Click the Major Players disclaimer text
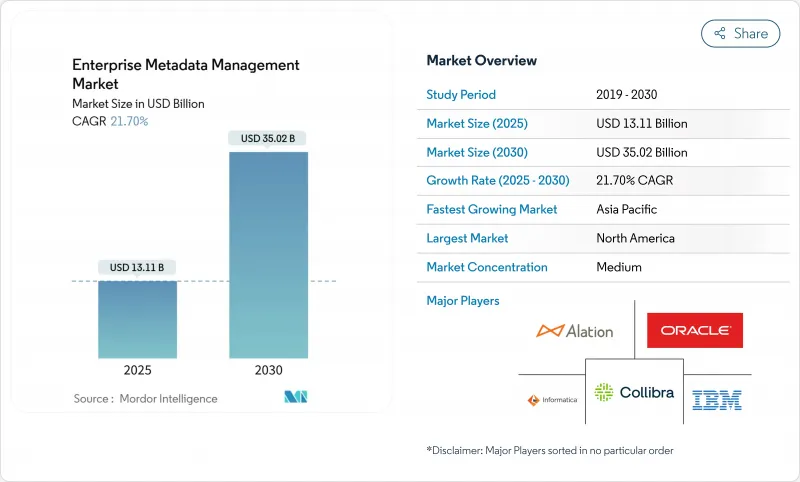 pos(549,451)
